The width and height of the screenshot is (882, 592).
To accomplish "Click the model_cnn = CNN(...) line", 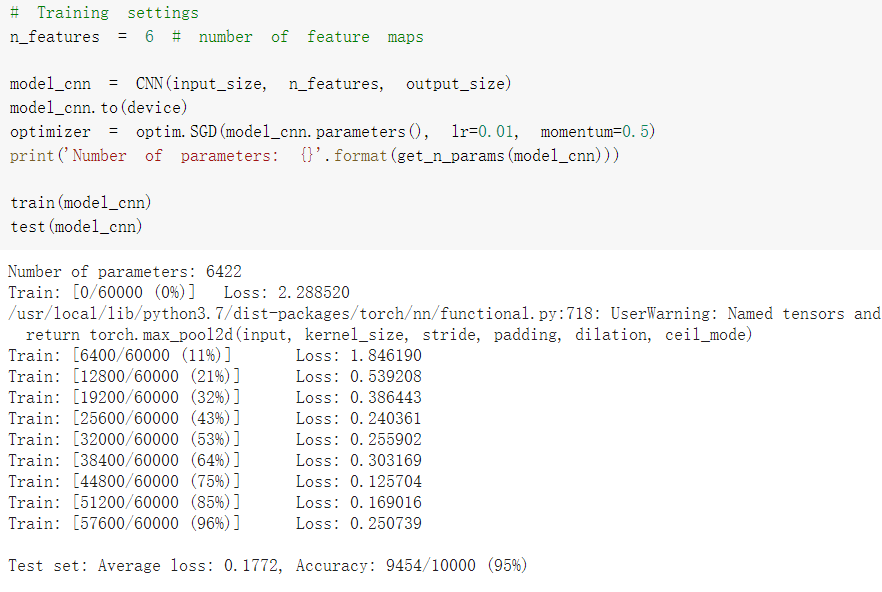I will click(x=260, y=84).
